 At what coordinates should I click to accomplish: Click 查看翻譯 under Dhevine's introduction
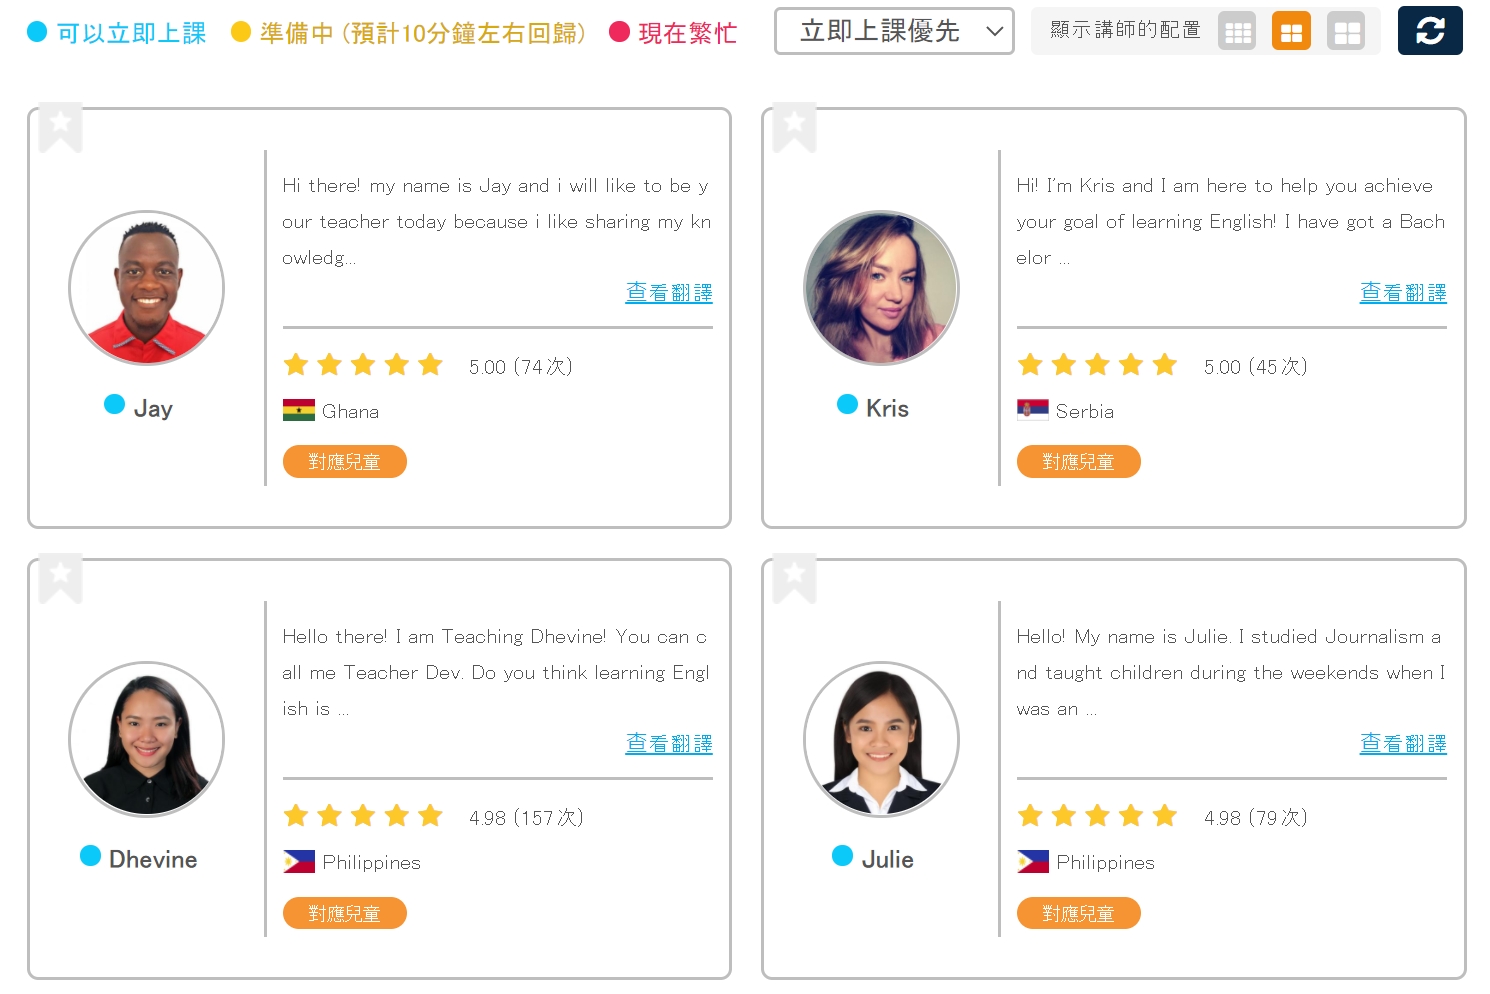tap(668, 744)
